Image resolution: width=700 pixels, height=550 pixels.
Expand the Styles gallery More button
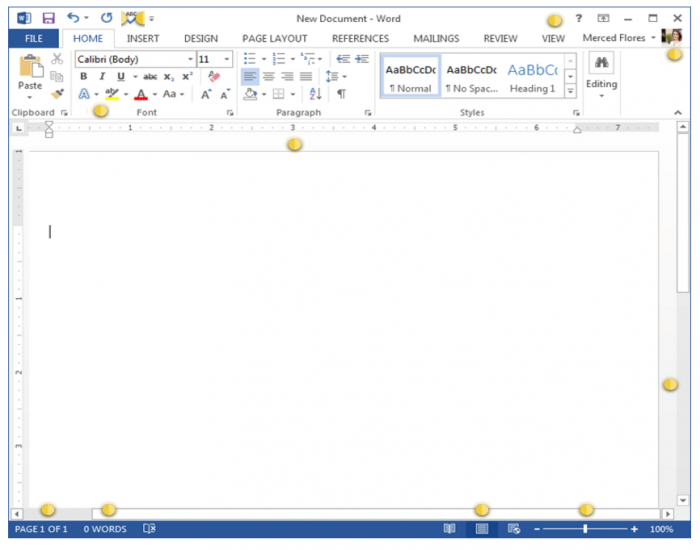click(x=571, y=92)
